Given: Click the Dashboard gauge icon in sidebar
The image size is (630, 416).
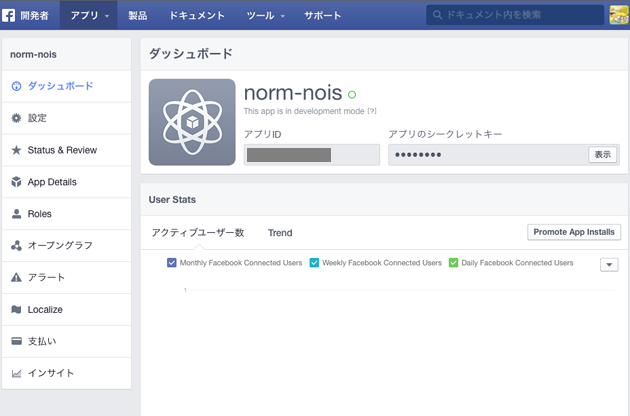Looking at the screenshot, I should pos(16,86).
